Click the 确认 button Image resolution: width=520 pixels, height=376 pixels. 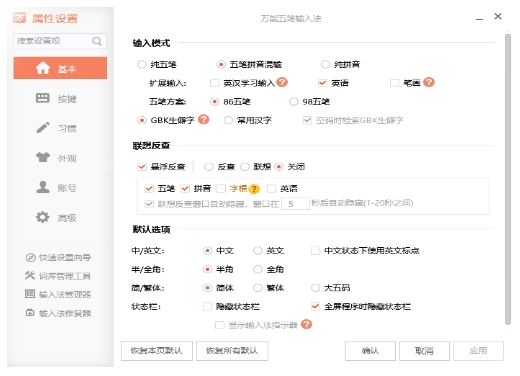point(370,351)
